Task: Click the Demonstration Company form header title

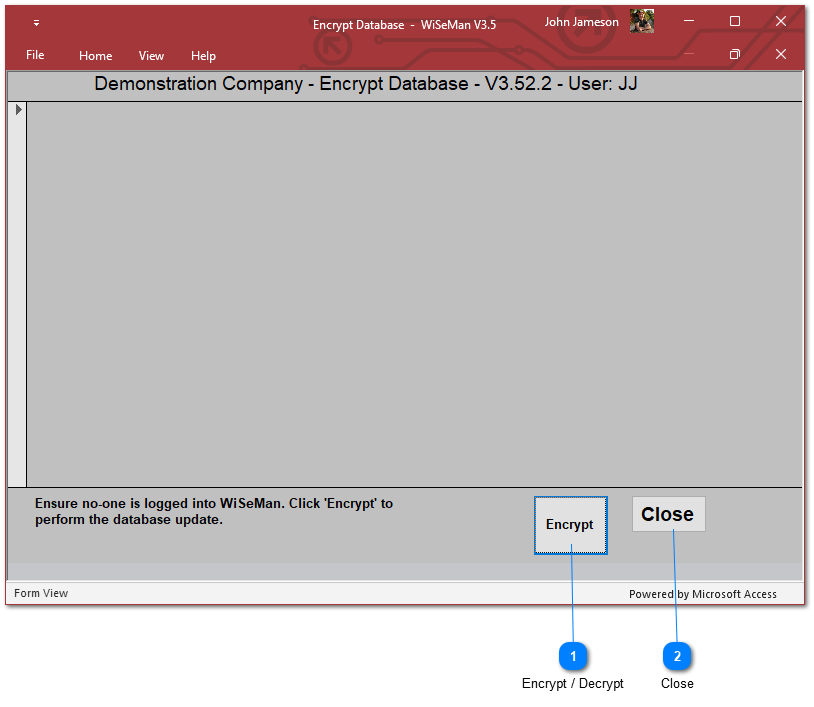Action: 365,84
